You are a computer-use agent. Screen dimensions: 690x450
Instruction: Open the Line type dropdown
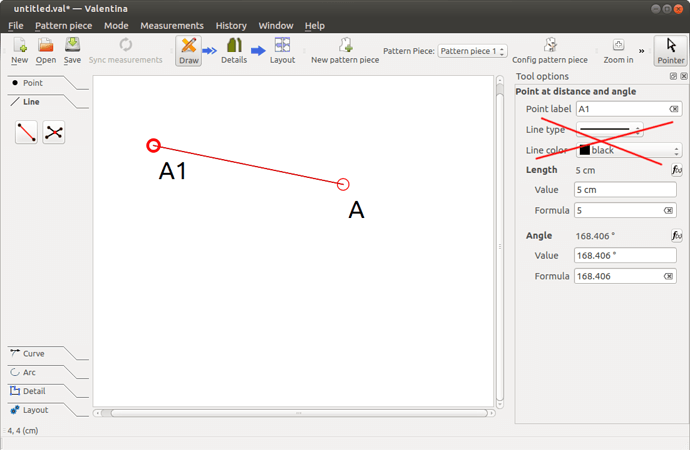(x=610, y=129)
